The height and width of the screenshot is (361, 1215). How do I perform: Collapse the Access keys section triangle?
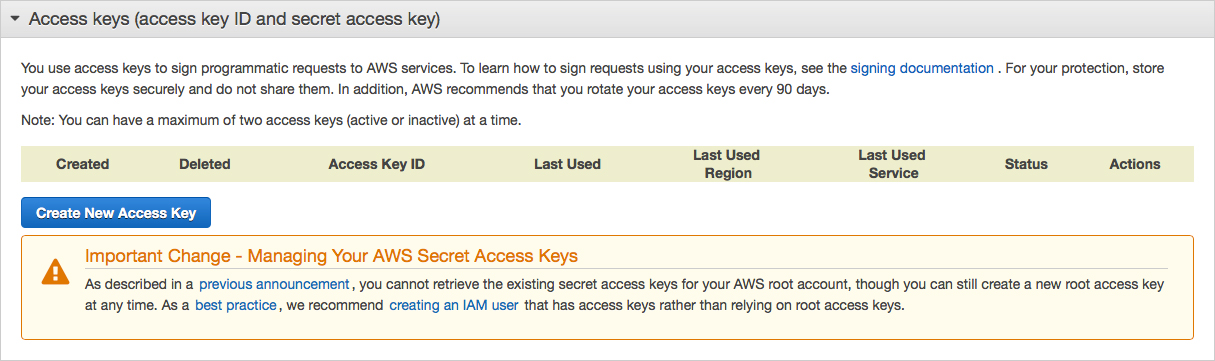point(15,19)
